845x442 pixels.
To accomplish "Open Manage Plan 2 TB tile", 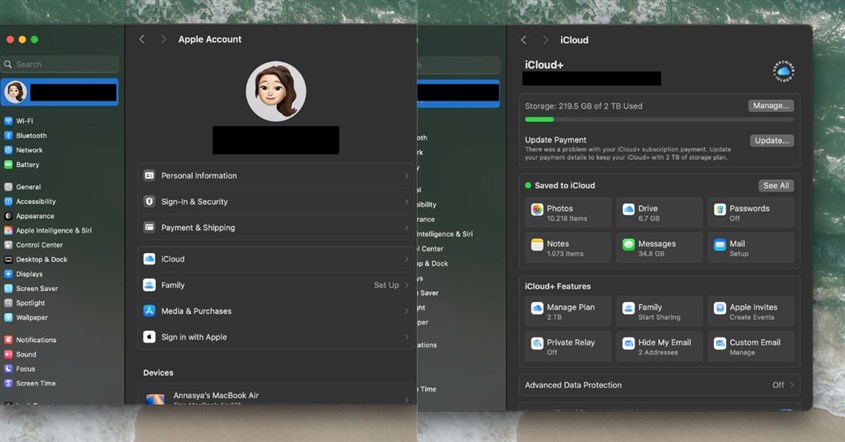I will [568, 311].
